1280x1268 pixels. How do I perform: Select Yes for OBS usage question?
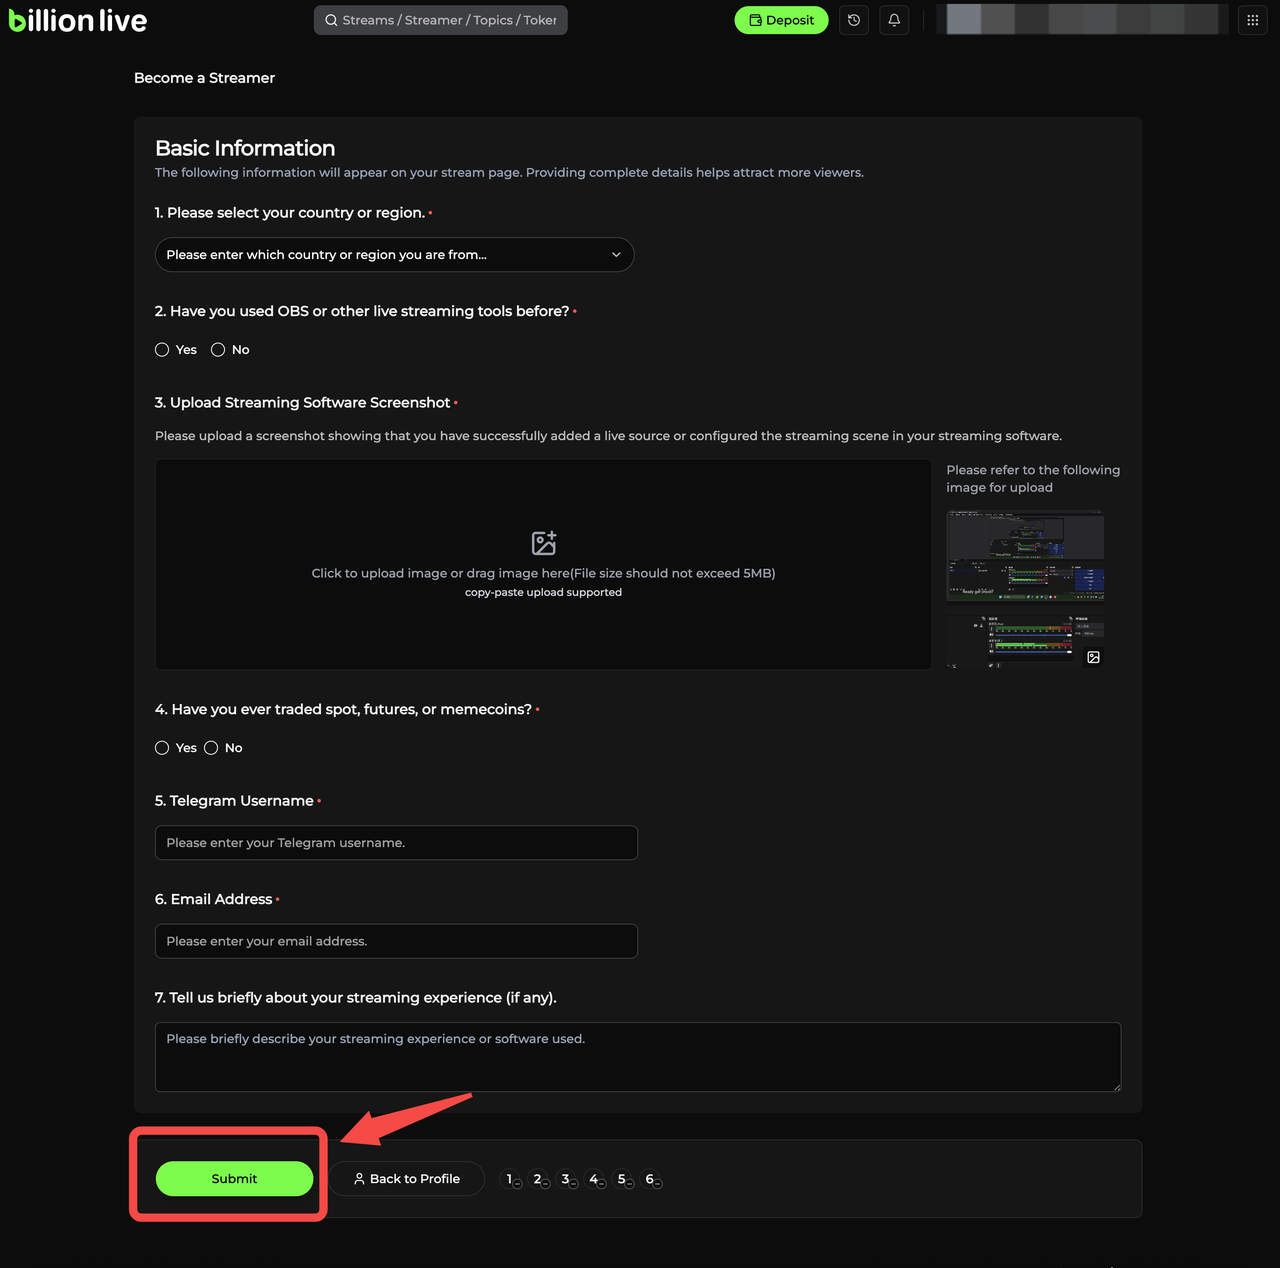pos(162,350)
